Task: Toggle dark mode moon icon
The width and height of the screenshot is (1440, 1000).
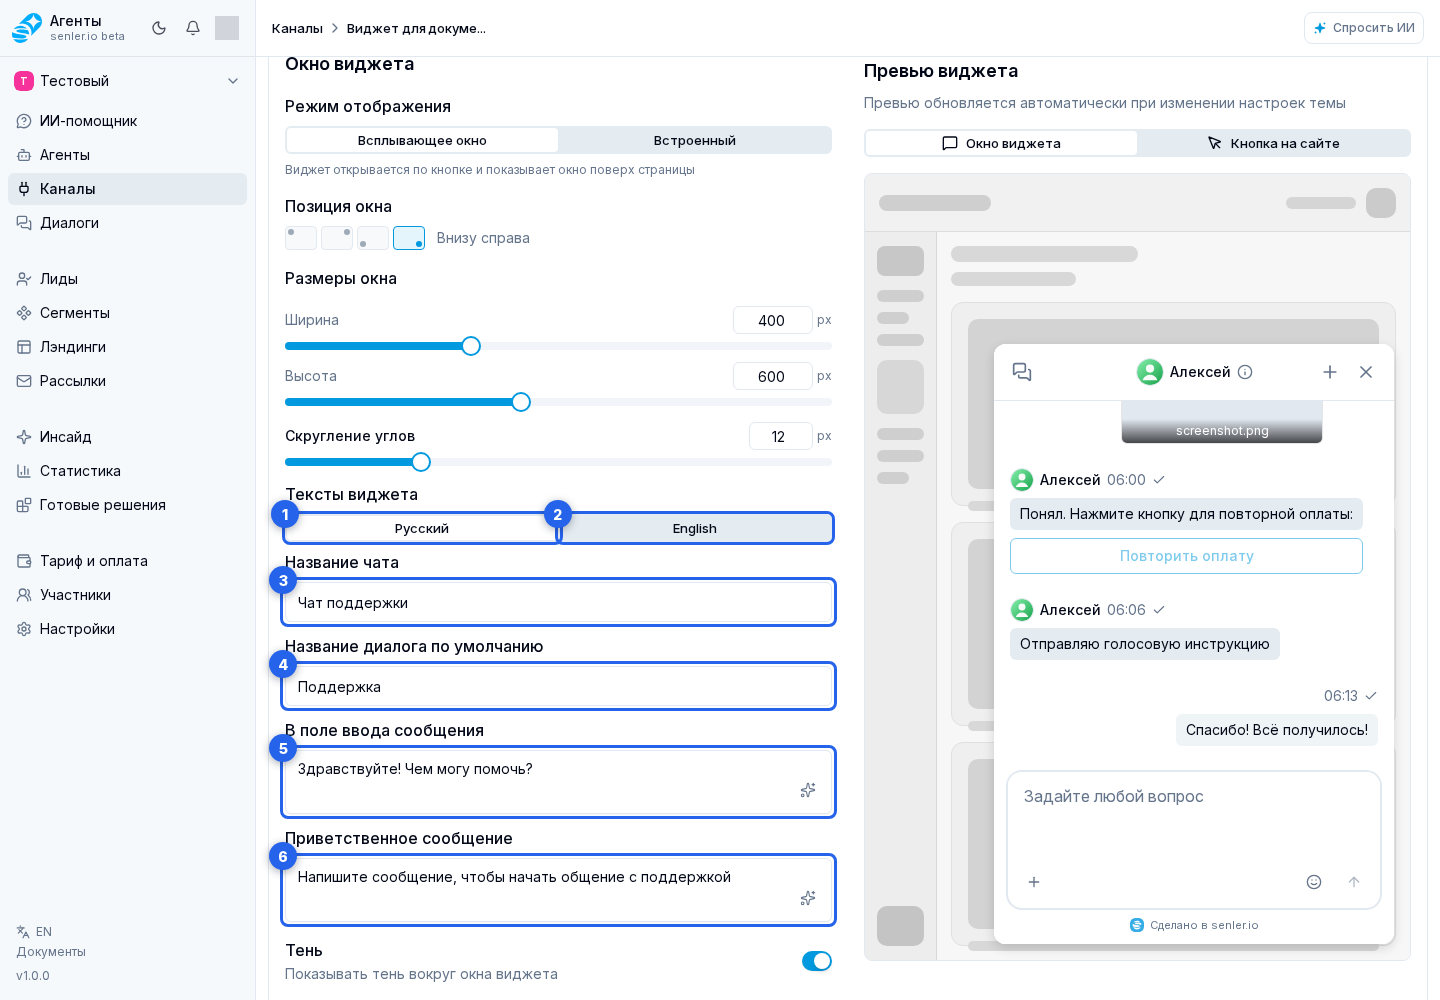Action: click(159, 28)
